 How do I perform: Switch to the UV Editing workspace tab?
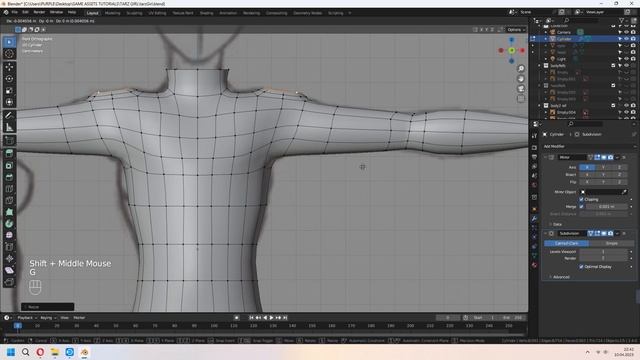click(x=157, y=13)
